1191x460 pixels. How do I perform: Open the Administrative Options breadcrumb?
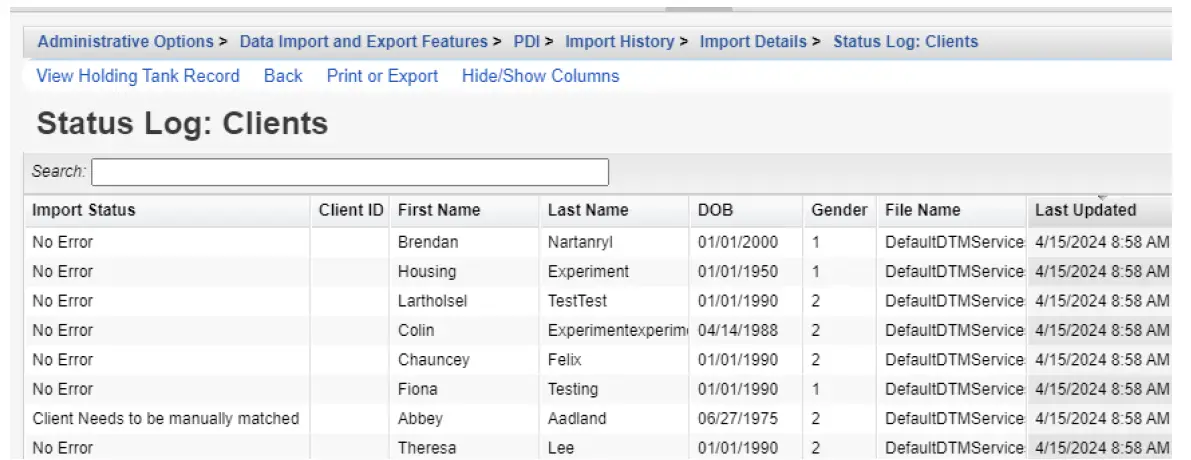tap(125, 42)
